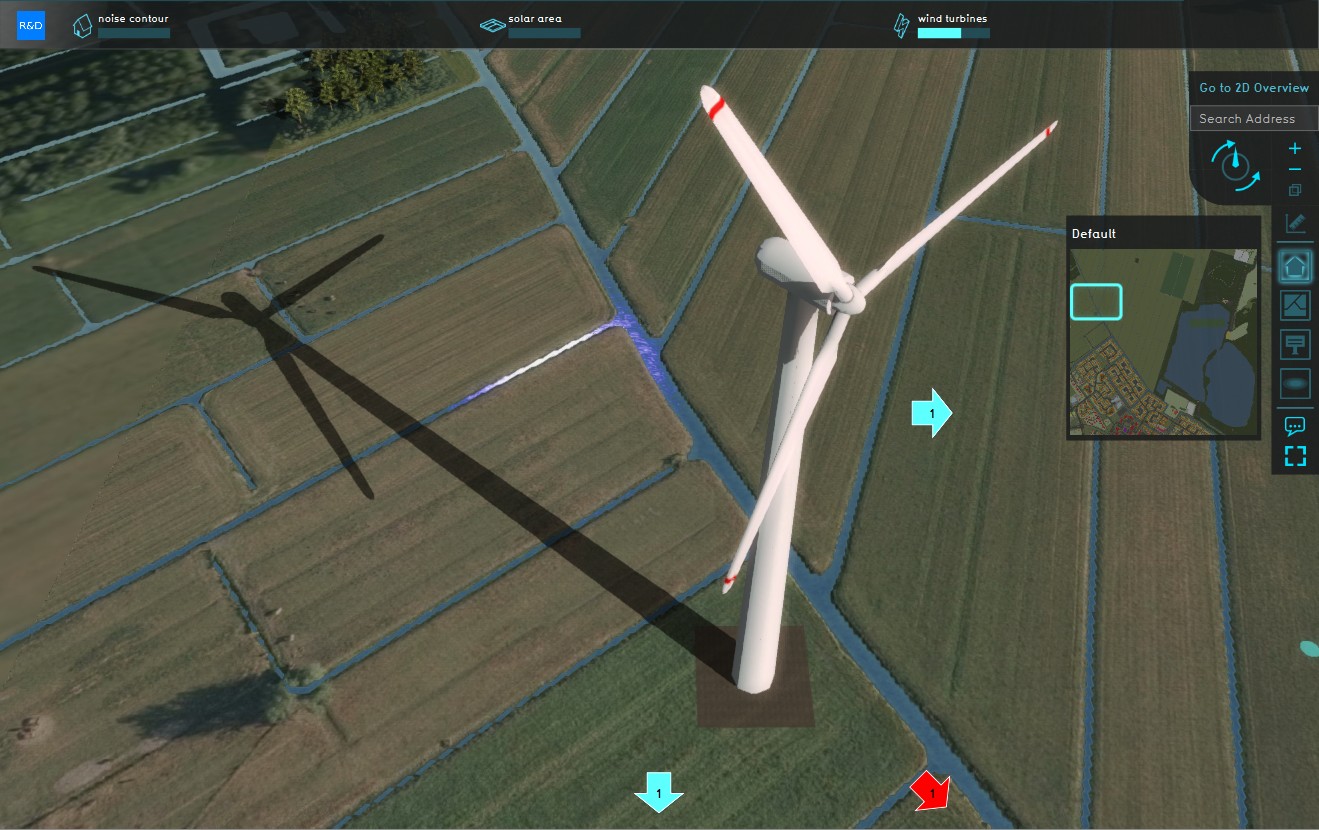Click the wind turbines lightning icon

[x=901, y=26]
